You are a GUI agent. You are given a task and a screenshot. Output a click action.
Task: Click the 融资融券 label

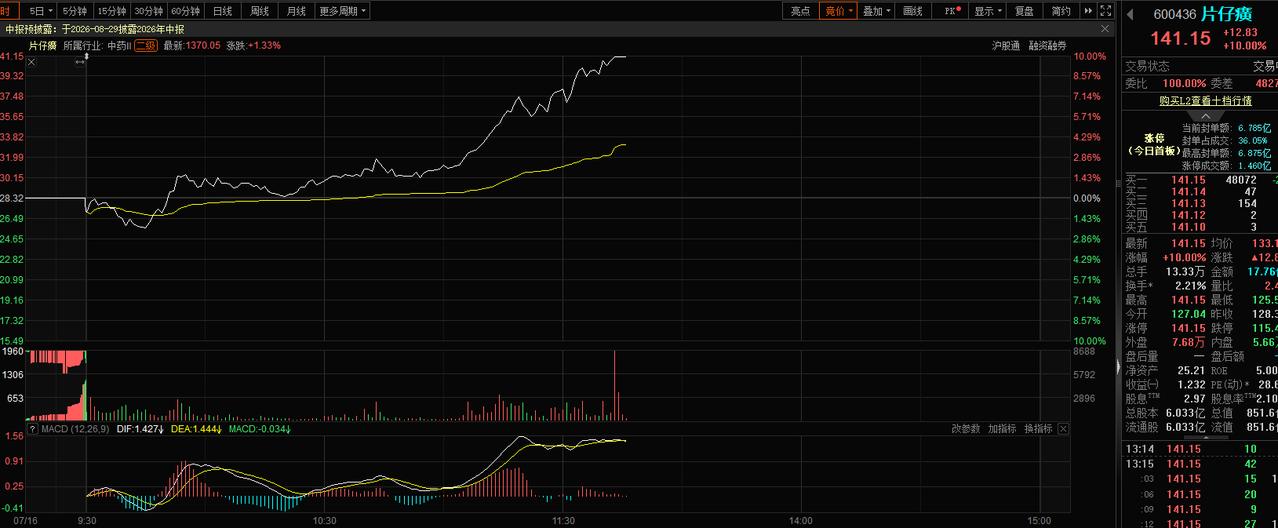point(1047,45)
